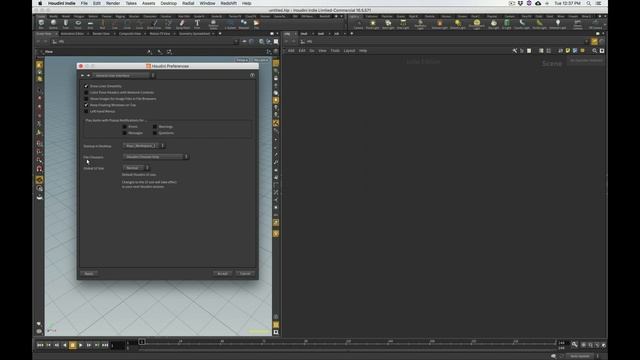Image resolution: width=640 pixels, height=360 pixels.
Task: Click Accept in Houdini Preferences
Action: coord(222,273)
